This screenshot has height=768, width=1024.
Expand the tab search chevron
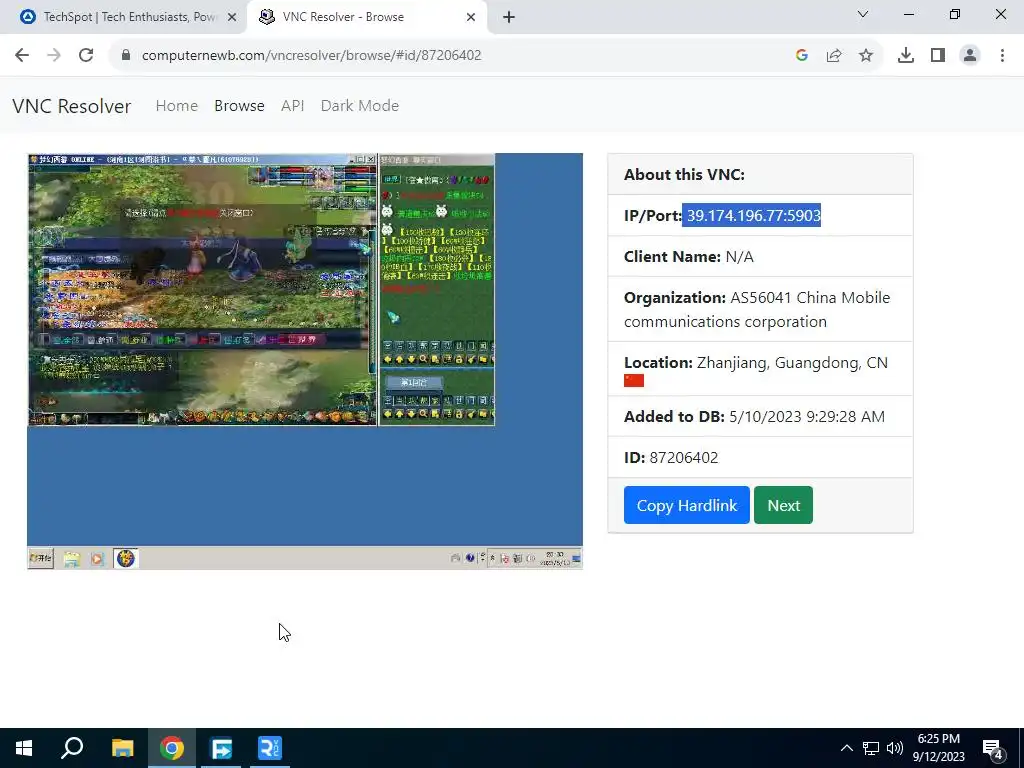click(x=863, y=14)
